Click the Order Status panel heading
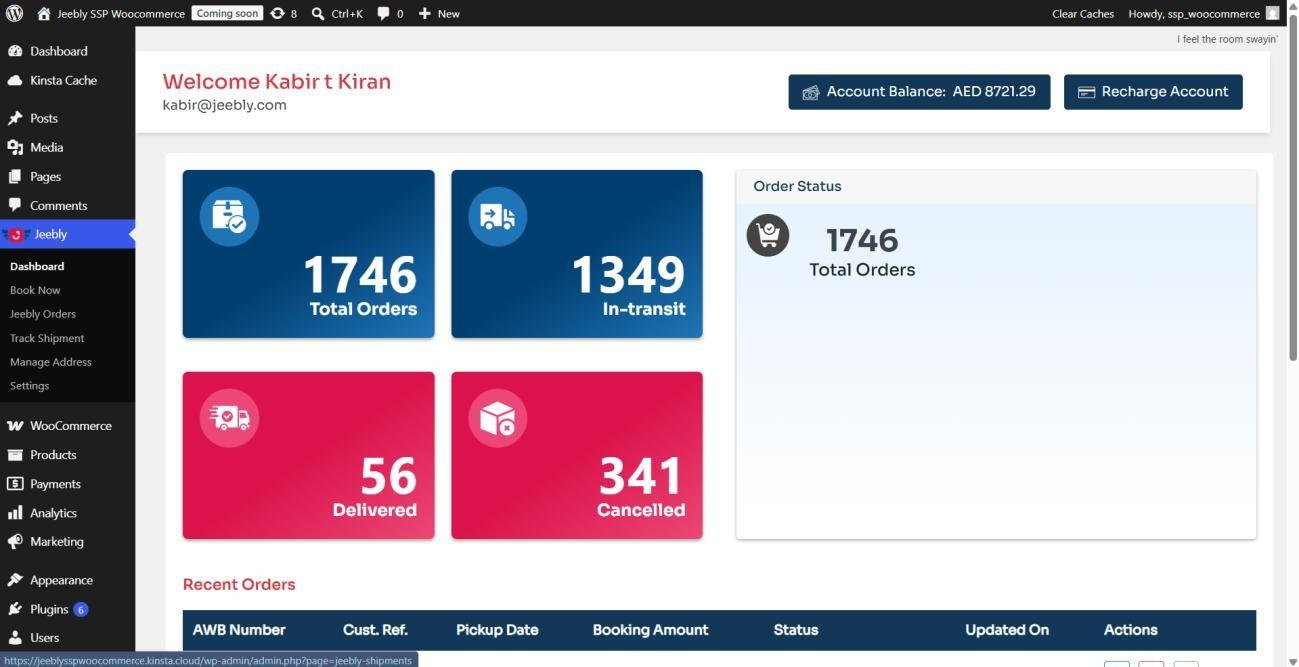The height and width of the screenshot is (667, 1299). [797, 187]
